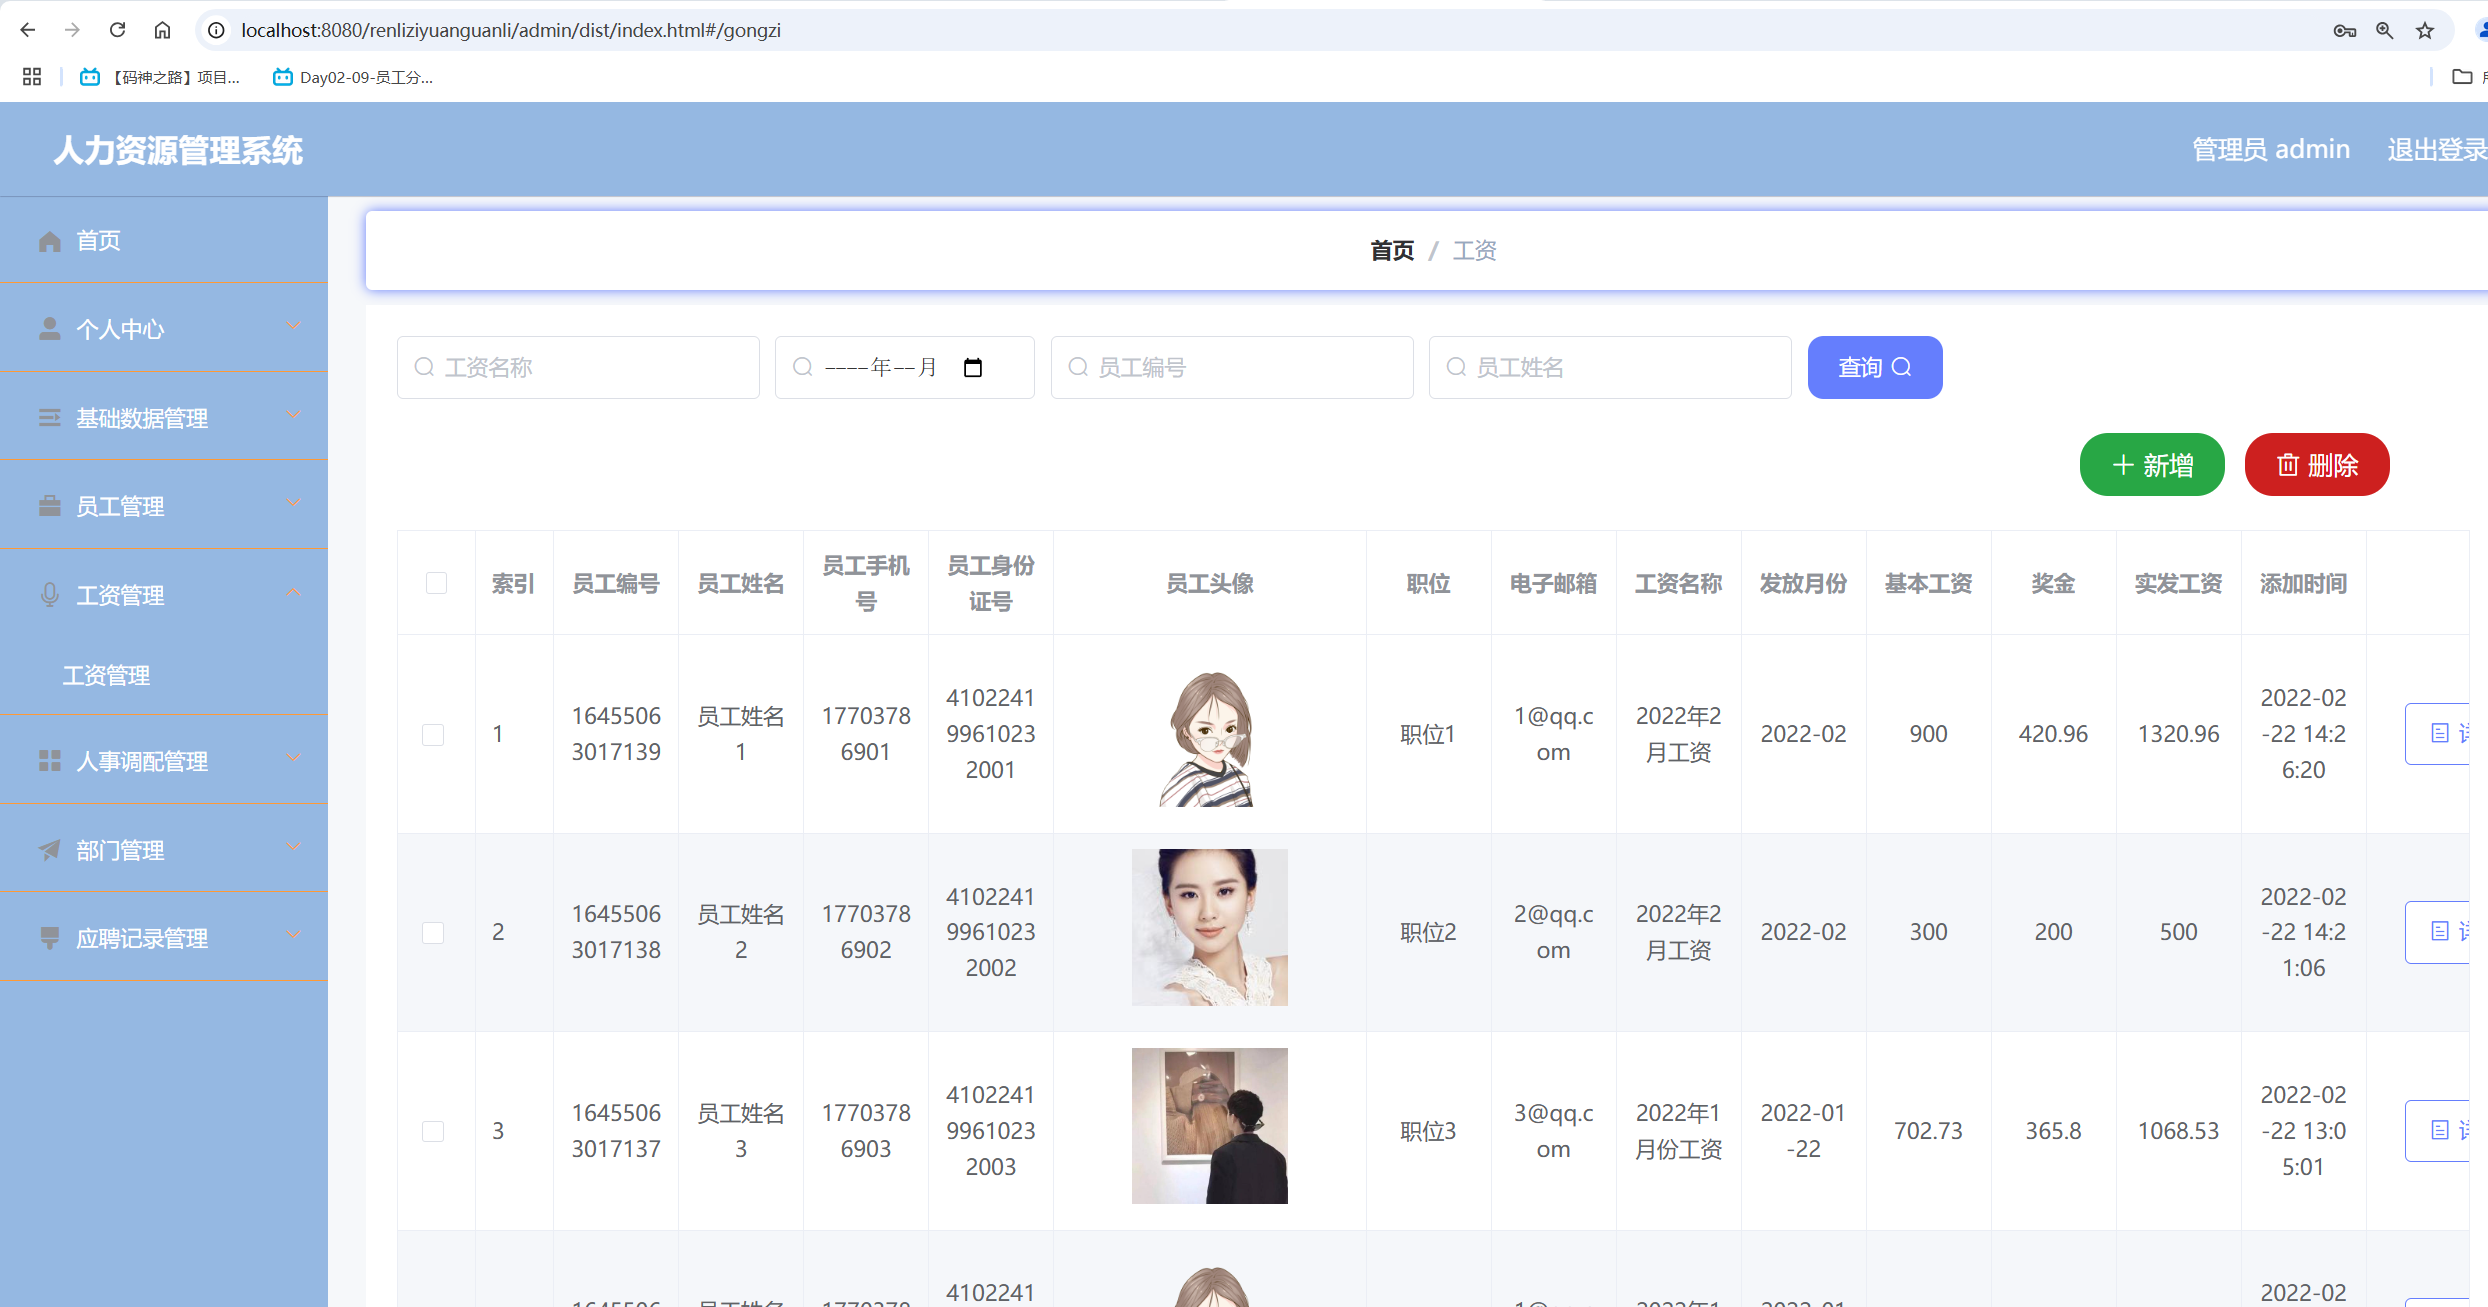The image size is (2488, 1307).
Task: Bookmark this page with the star icon
Action: (x=2424, y=30)
